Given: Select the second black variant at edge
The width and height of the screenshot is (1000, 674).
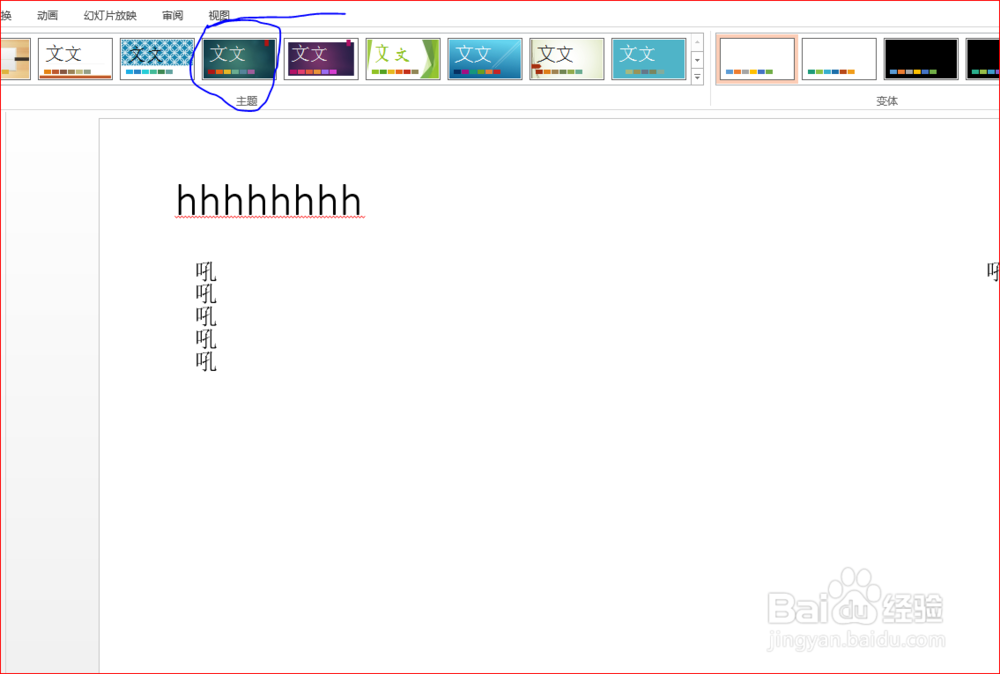Looking at the screenshot, I should (983, 59).
